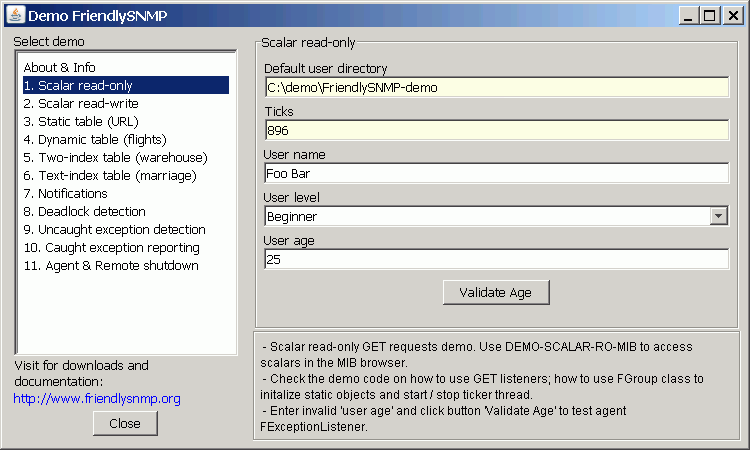Click the Java icon in title bar
The width and height of the screenshot is (750, 450).
[15, 15]
